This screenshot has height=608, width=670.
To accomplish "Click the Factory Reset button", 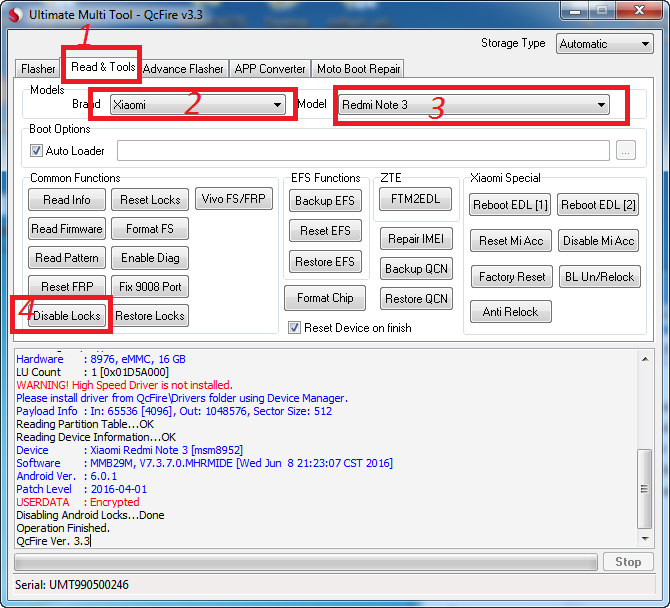I will [512, 276].
